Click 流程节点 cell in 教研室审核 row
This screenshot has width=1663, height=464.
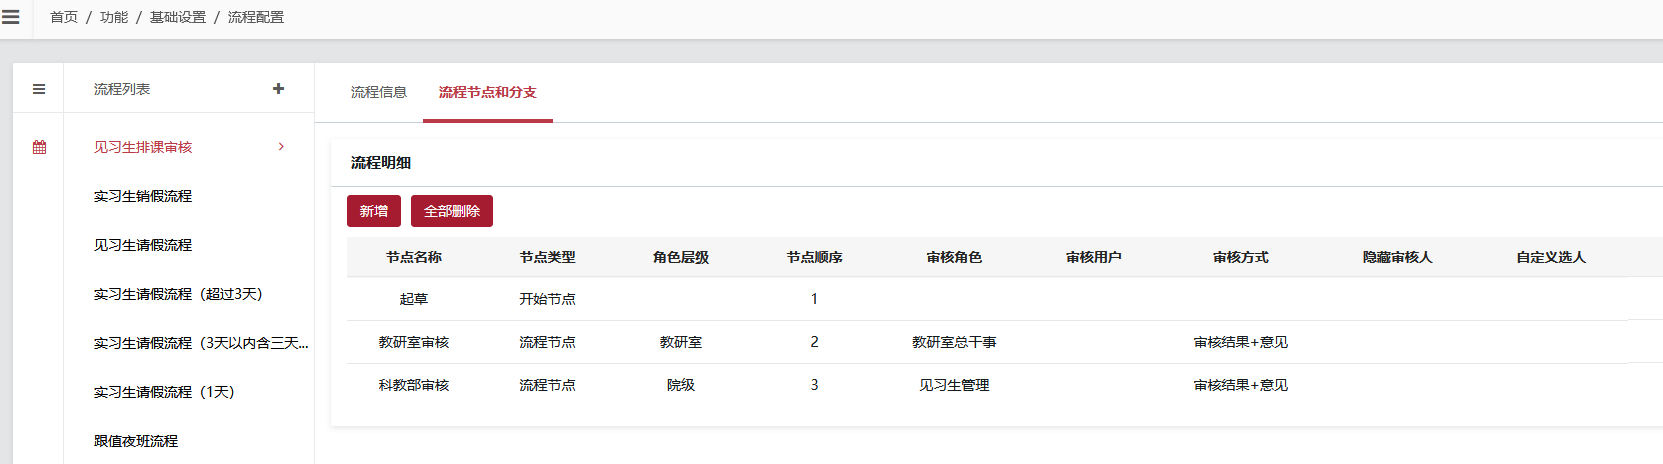click(x=548, y=342)
